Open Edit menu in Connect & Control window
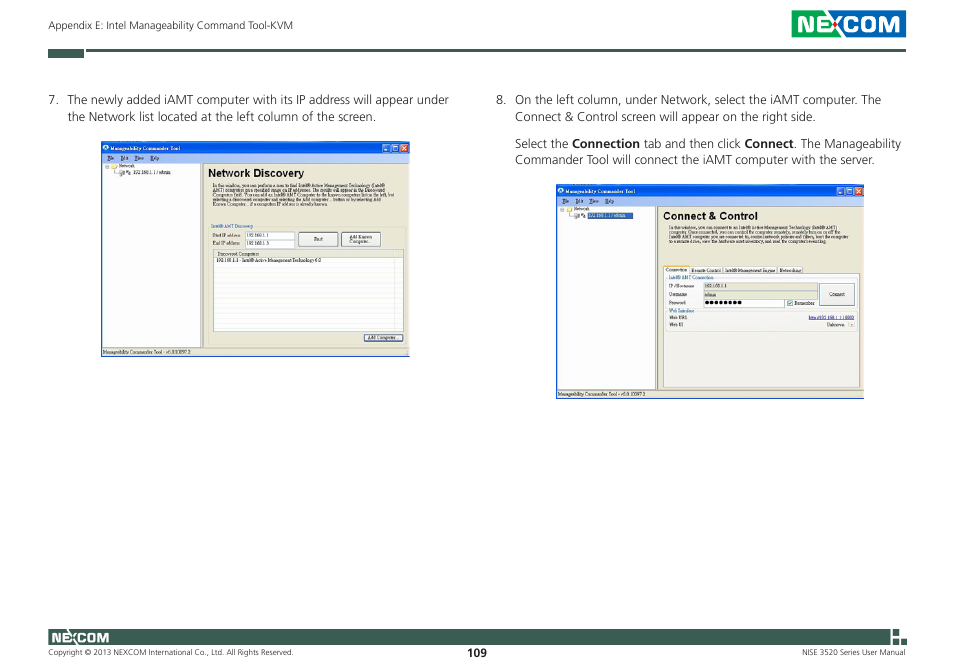Image resolution: width=954 pixels, height=672 pixels. pyautogui.click(x=579, y=201)
